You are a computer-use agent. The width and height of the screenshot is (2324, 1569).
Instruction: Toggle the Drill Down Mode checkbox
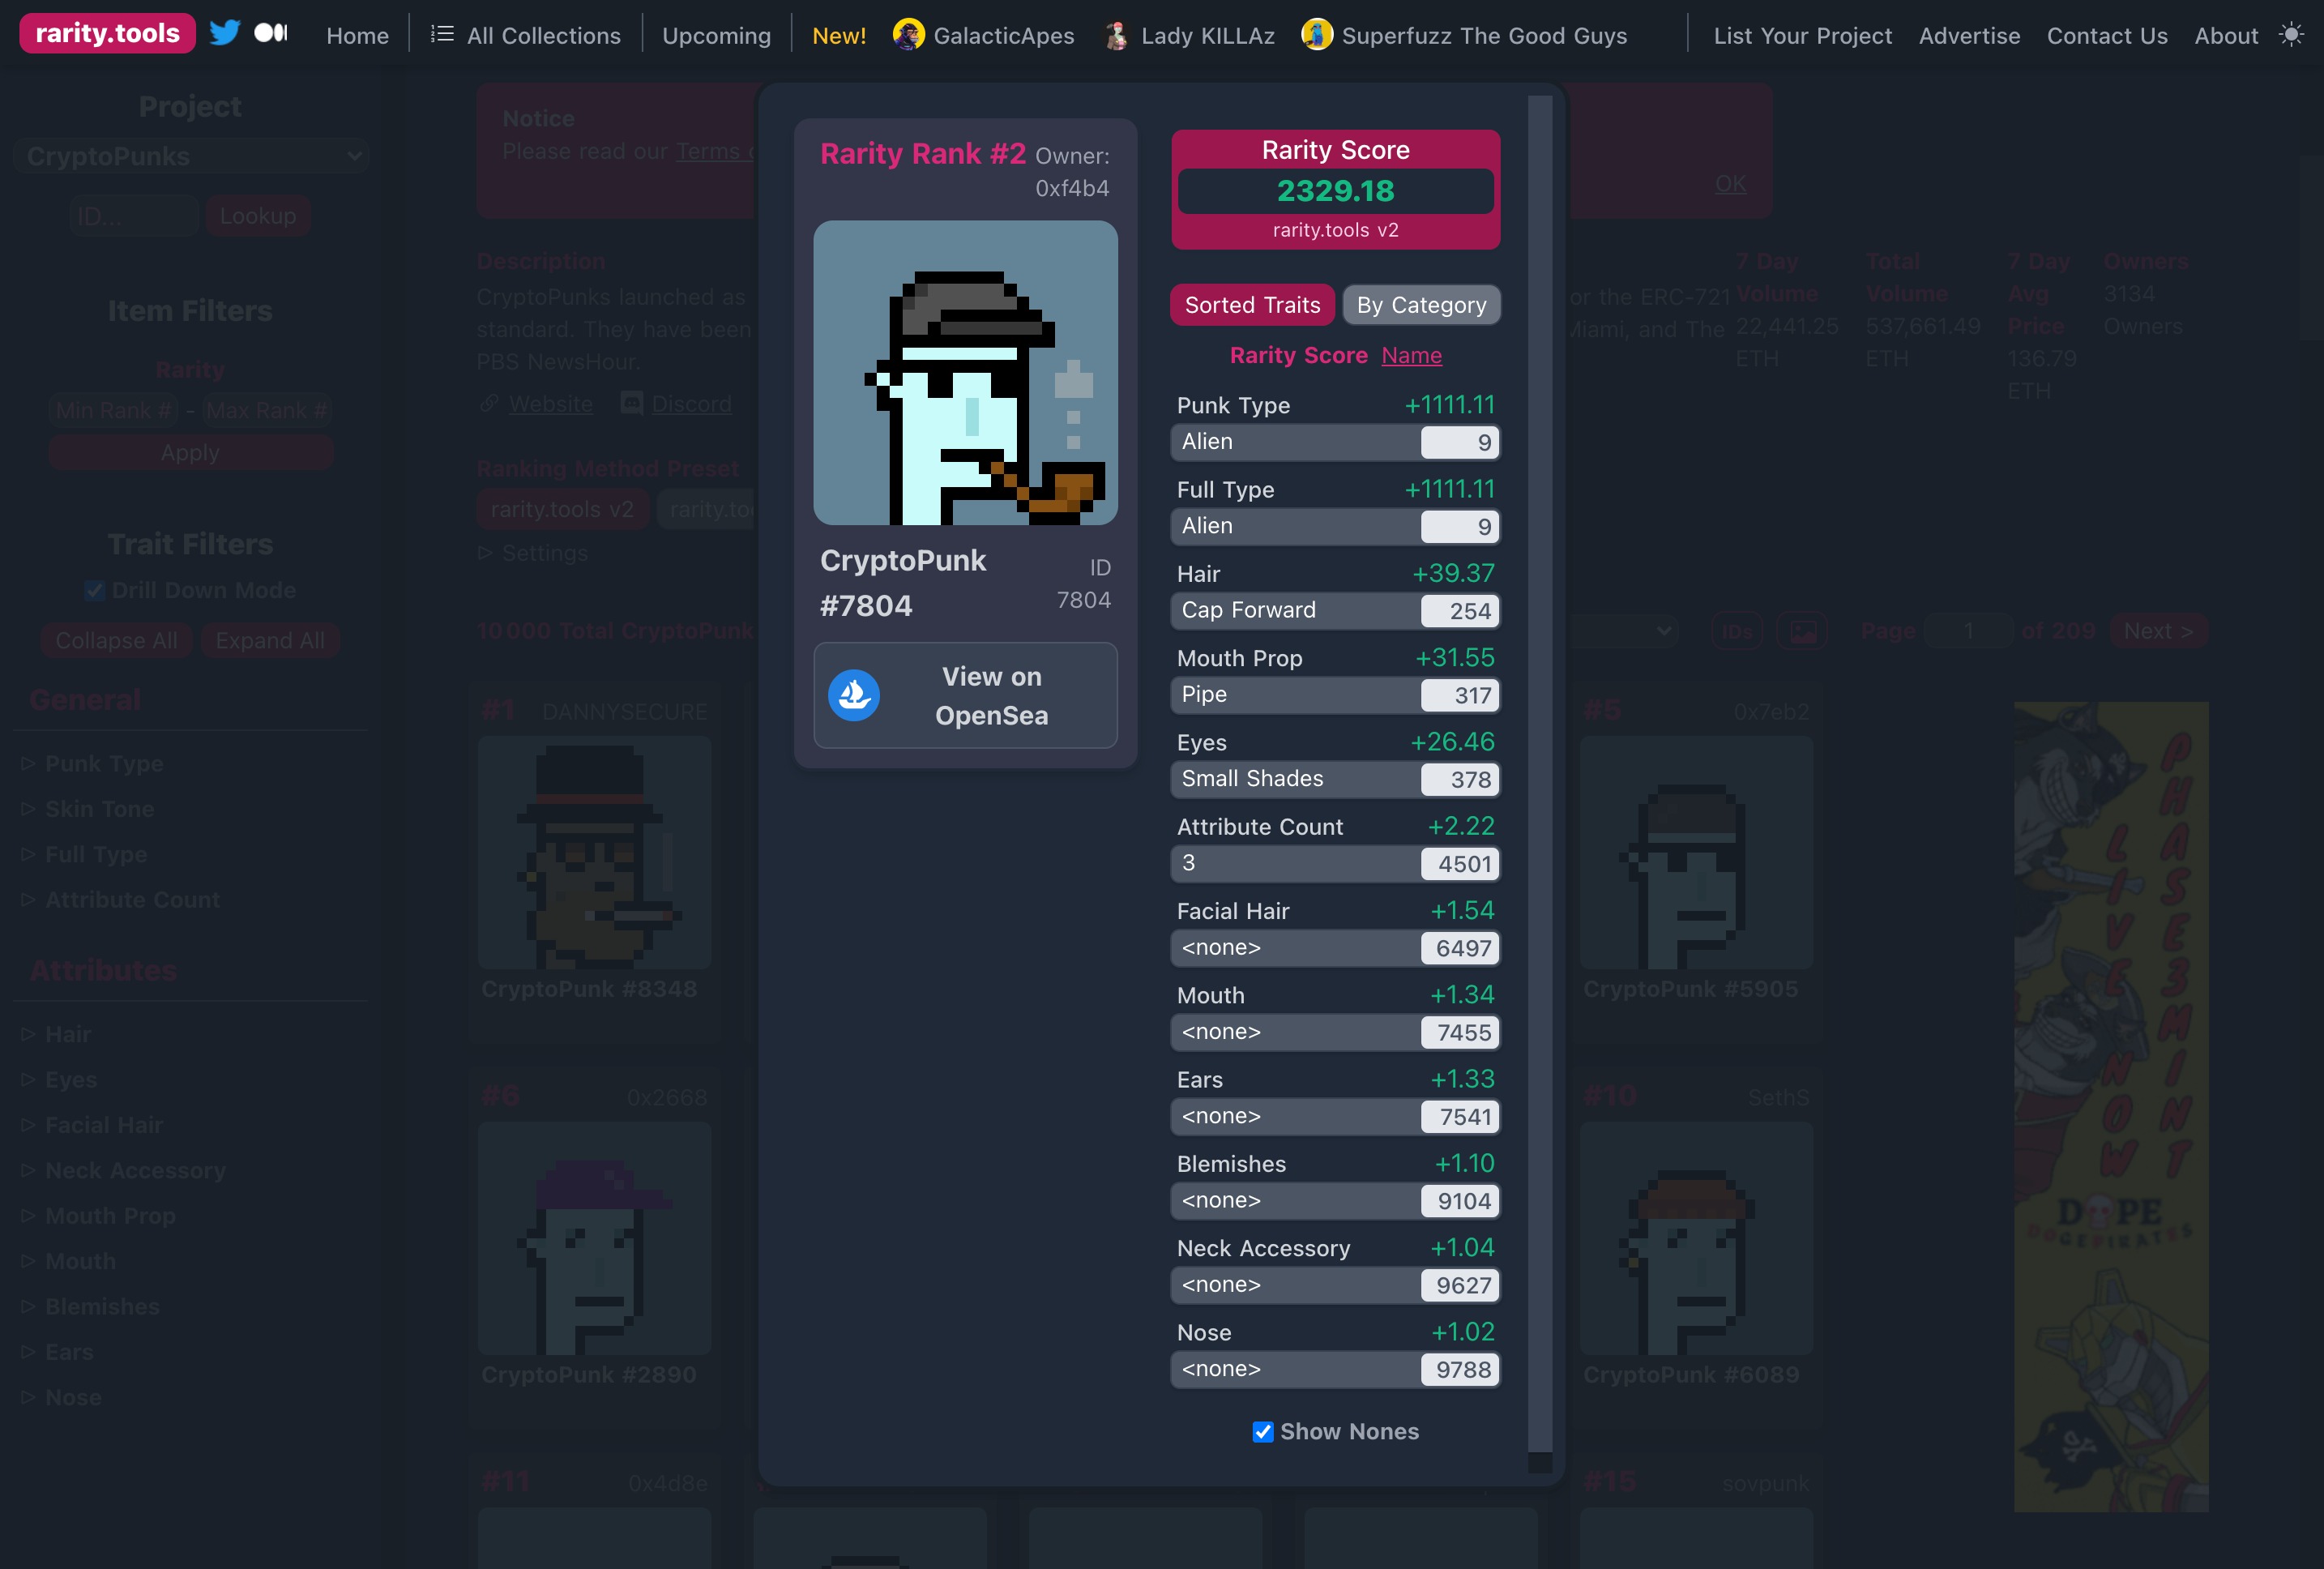click(95, 591)
